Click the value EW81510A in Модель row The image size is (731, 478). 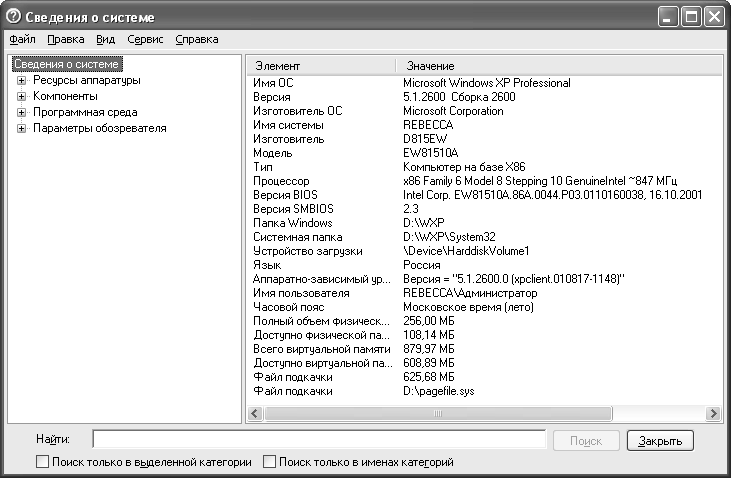click(431, 153)
